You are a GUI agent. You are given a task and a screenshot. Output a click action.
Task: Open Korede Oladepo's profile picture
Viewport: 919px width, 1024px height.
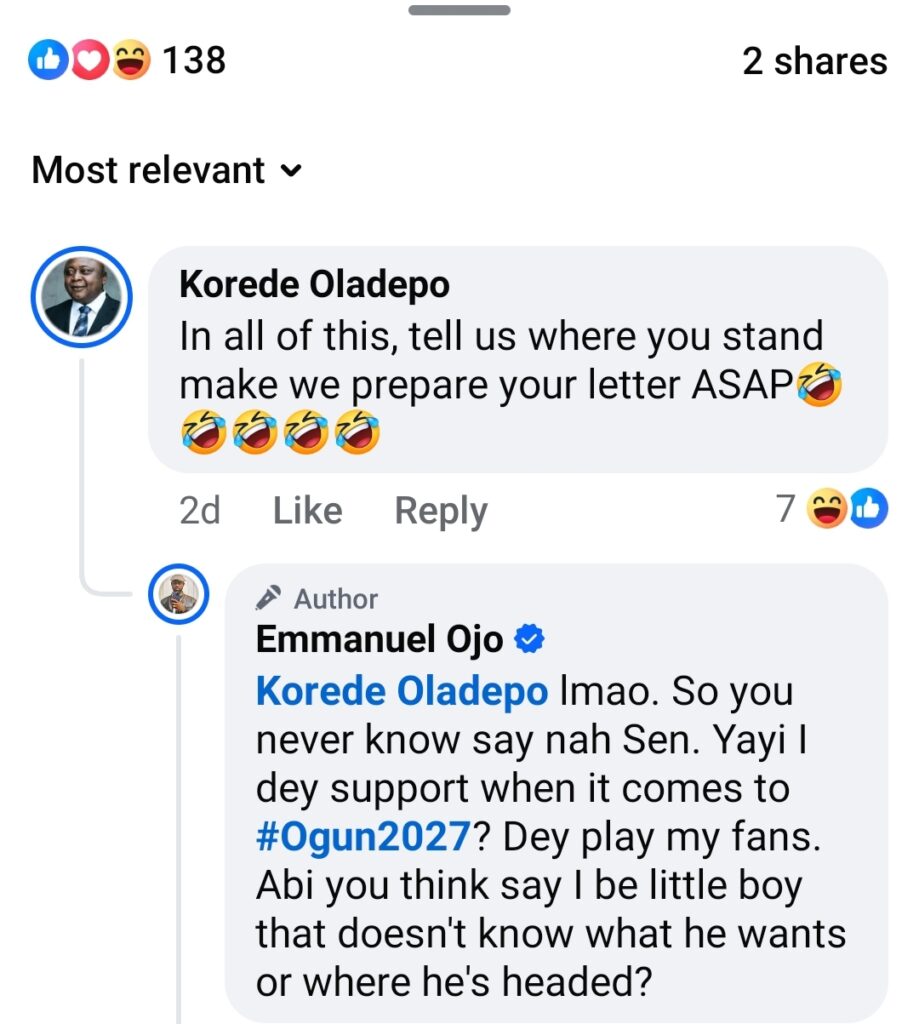(x=81, y=297)
